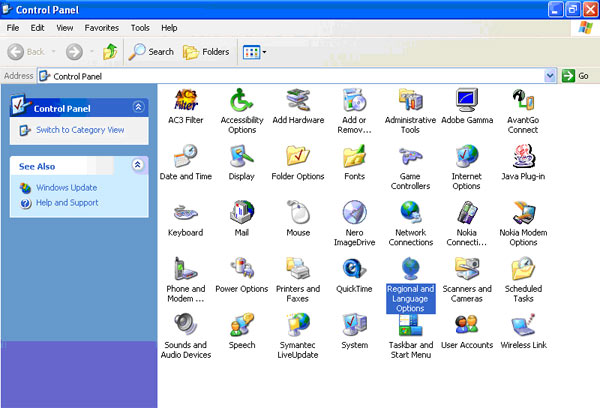Open the View menu
The image size is (600, 408).
[x=65, y=28]
